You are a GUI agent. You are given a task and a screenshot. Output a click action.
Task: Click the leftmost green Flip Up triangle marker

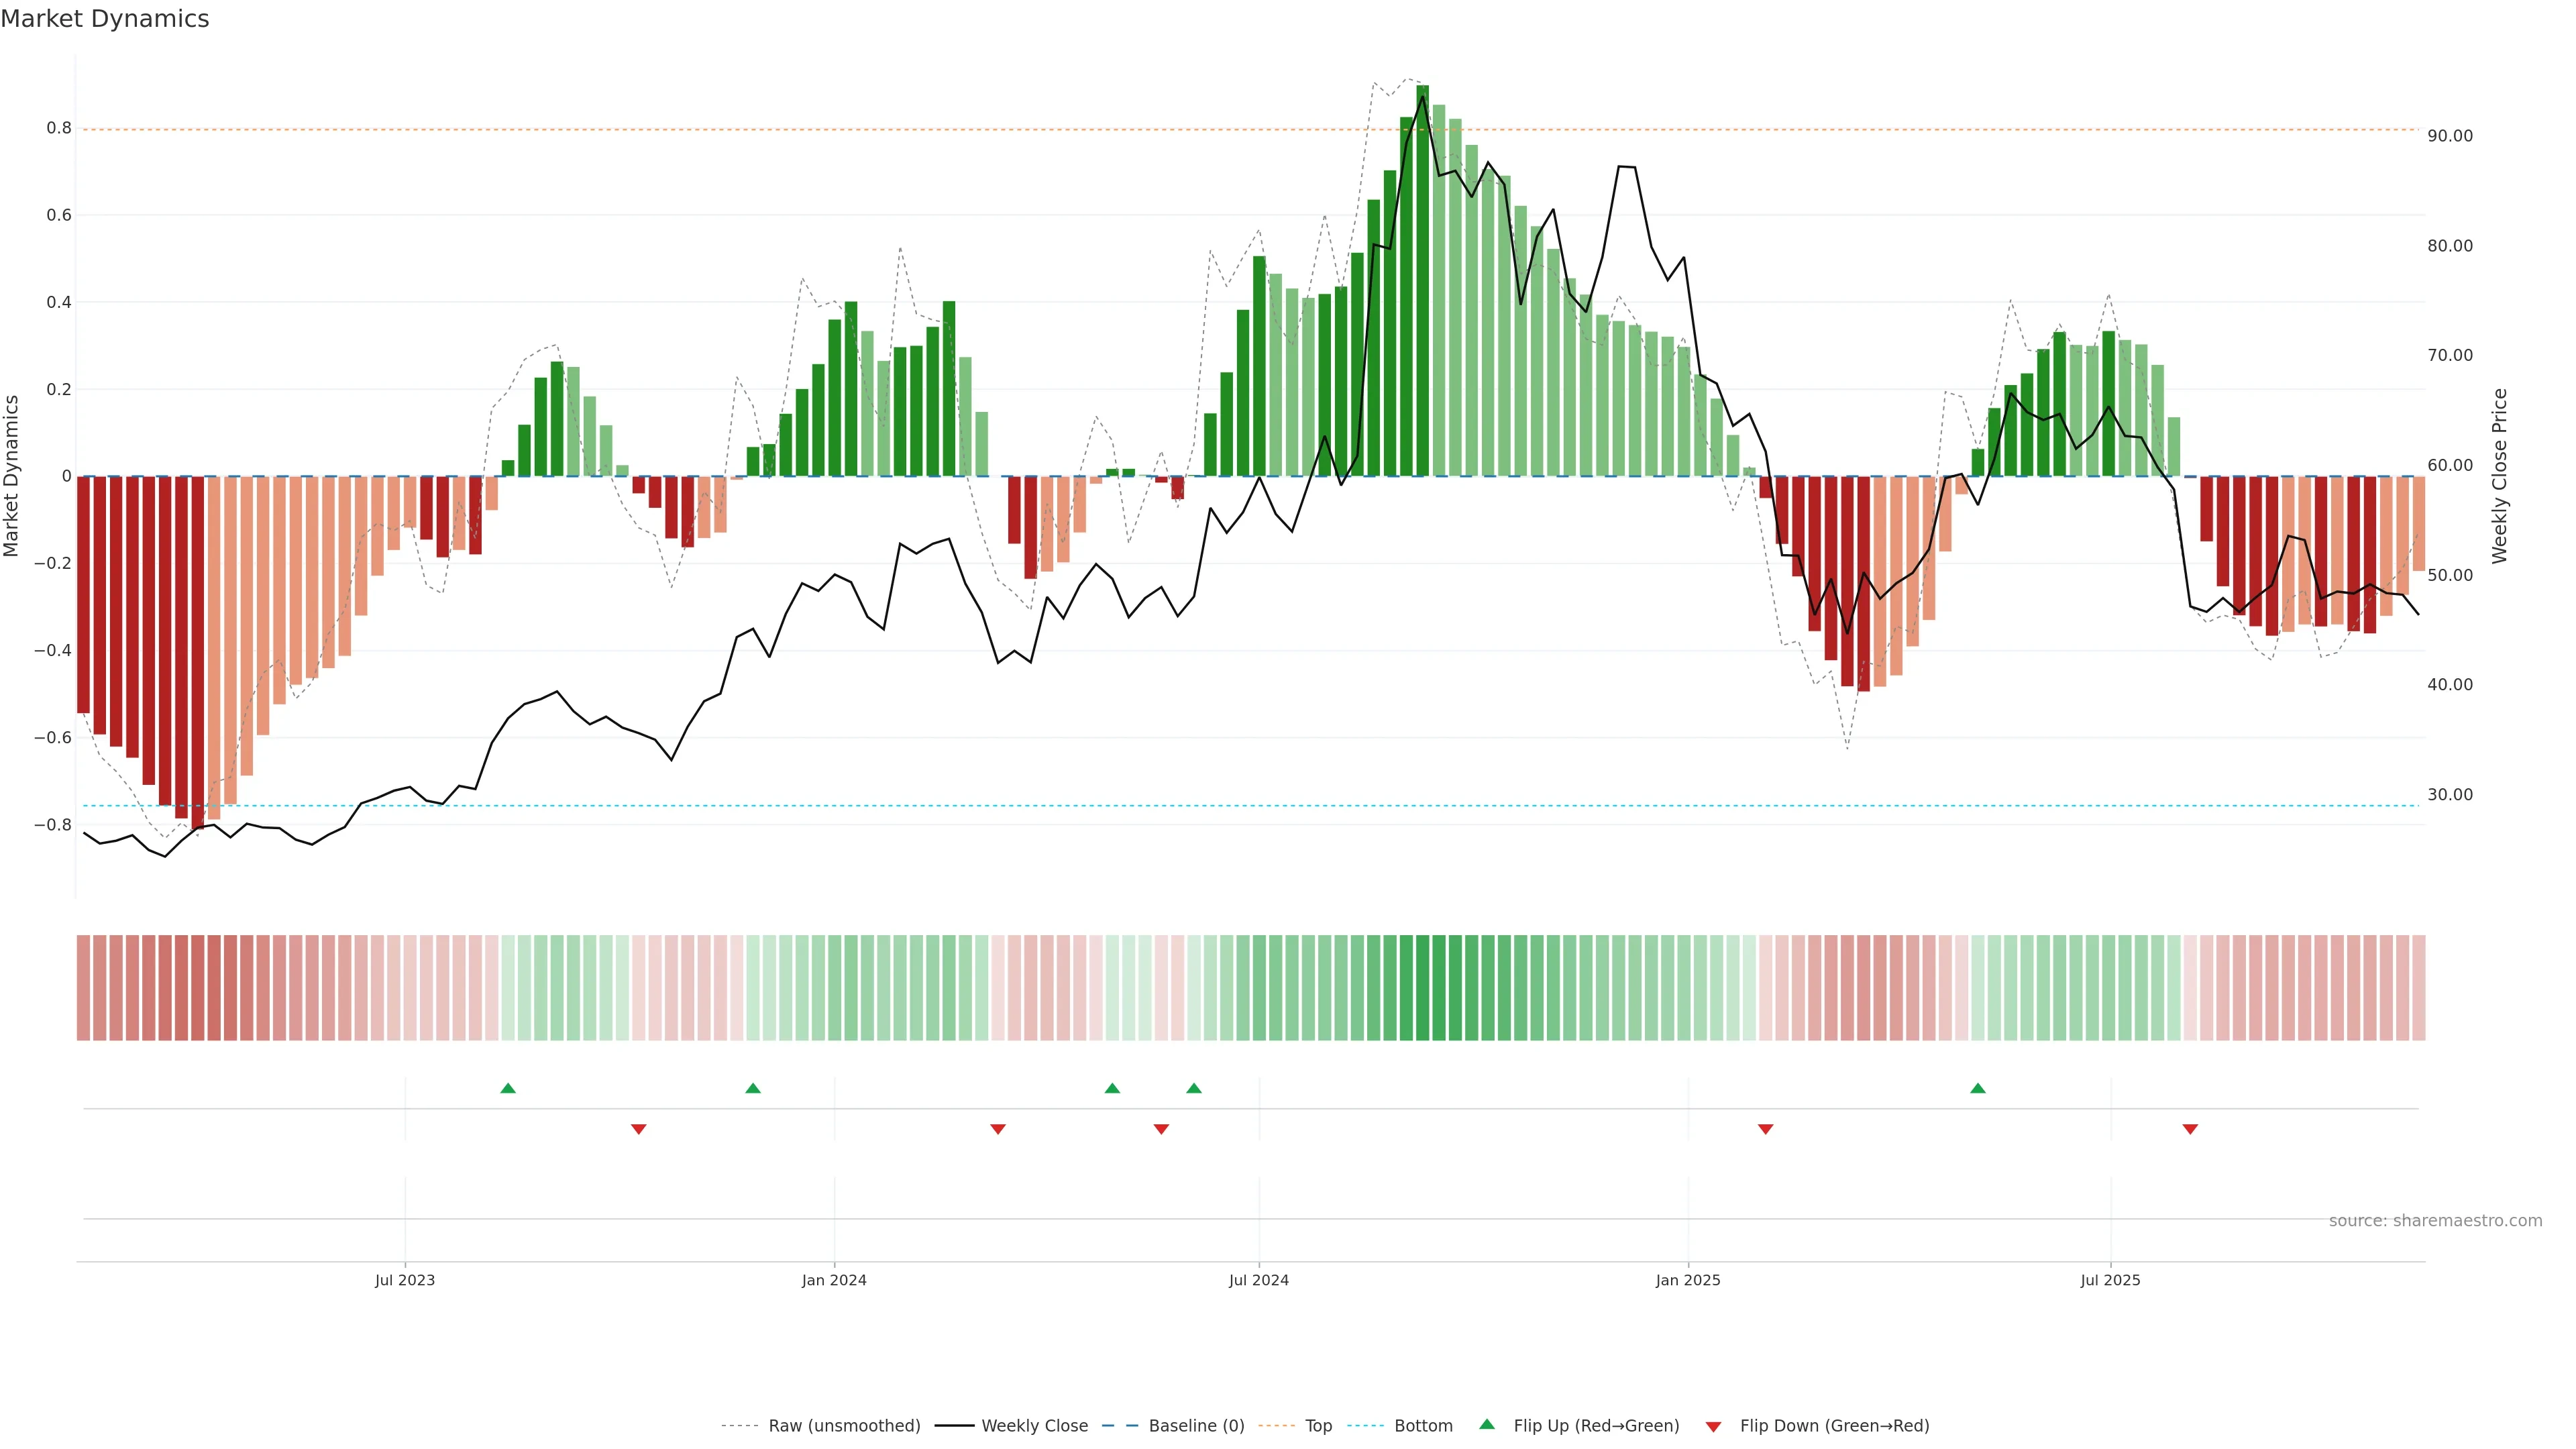(508, 1088)
